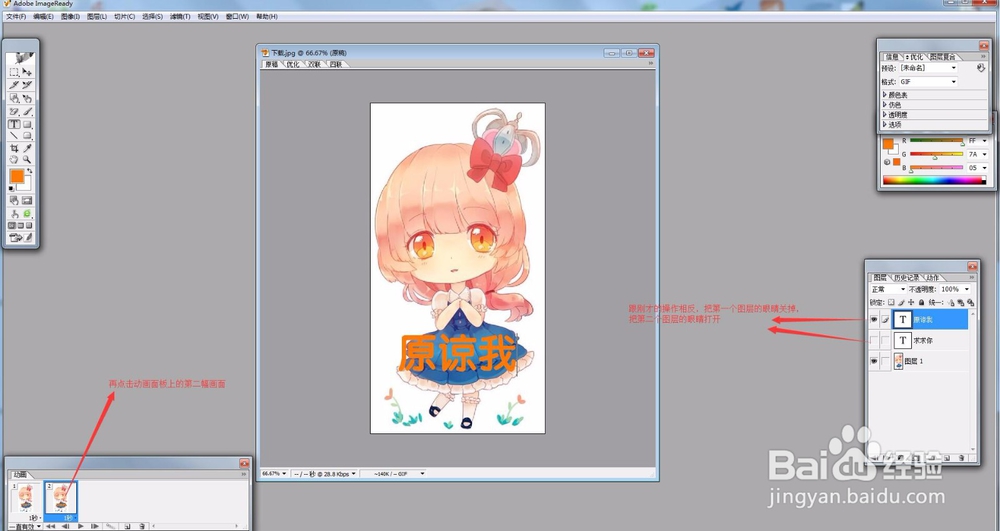Pick a color from the spectrum bar
Screen dimensions: 1000x531
pyautogui.click(x=934, y=181)
